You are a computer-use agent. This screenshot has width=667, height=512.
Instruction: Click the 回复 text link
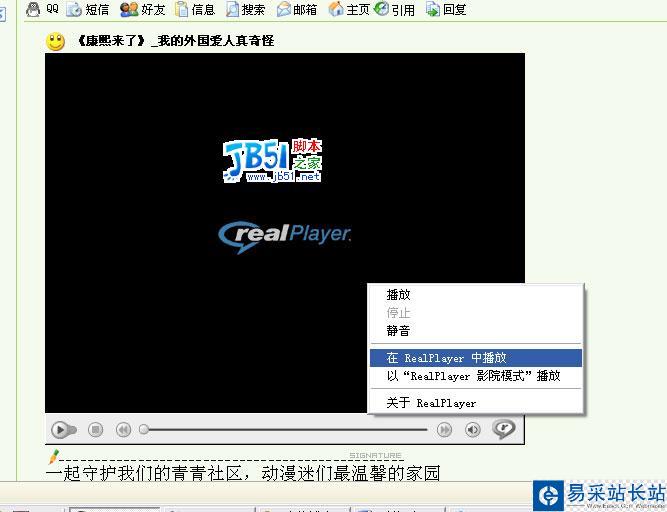pyautogui.click(x=455, y=10)
